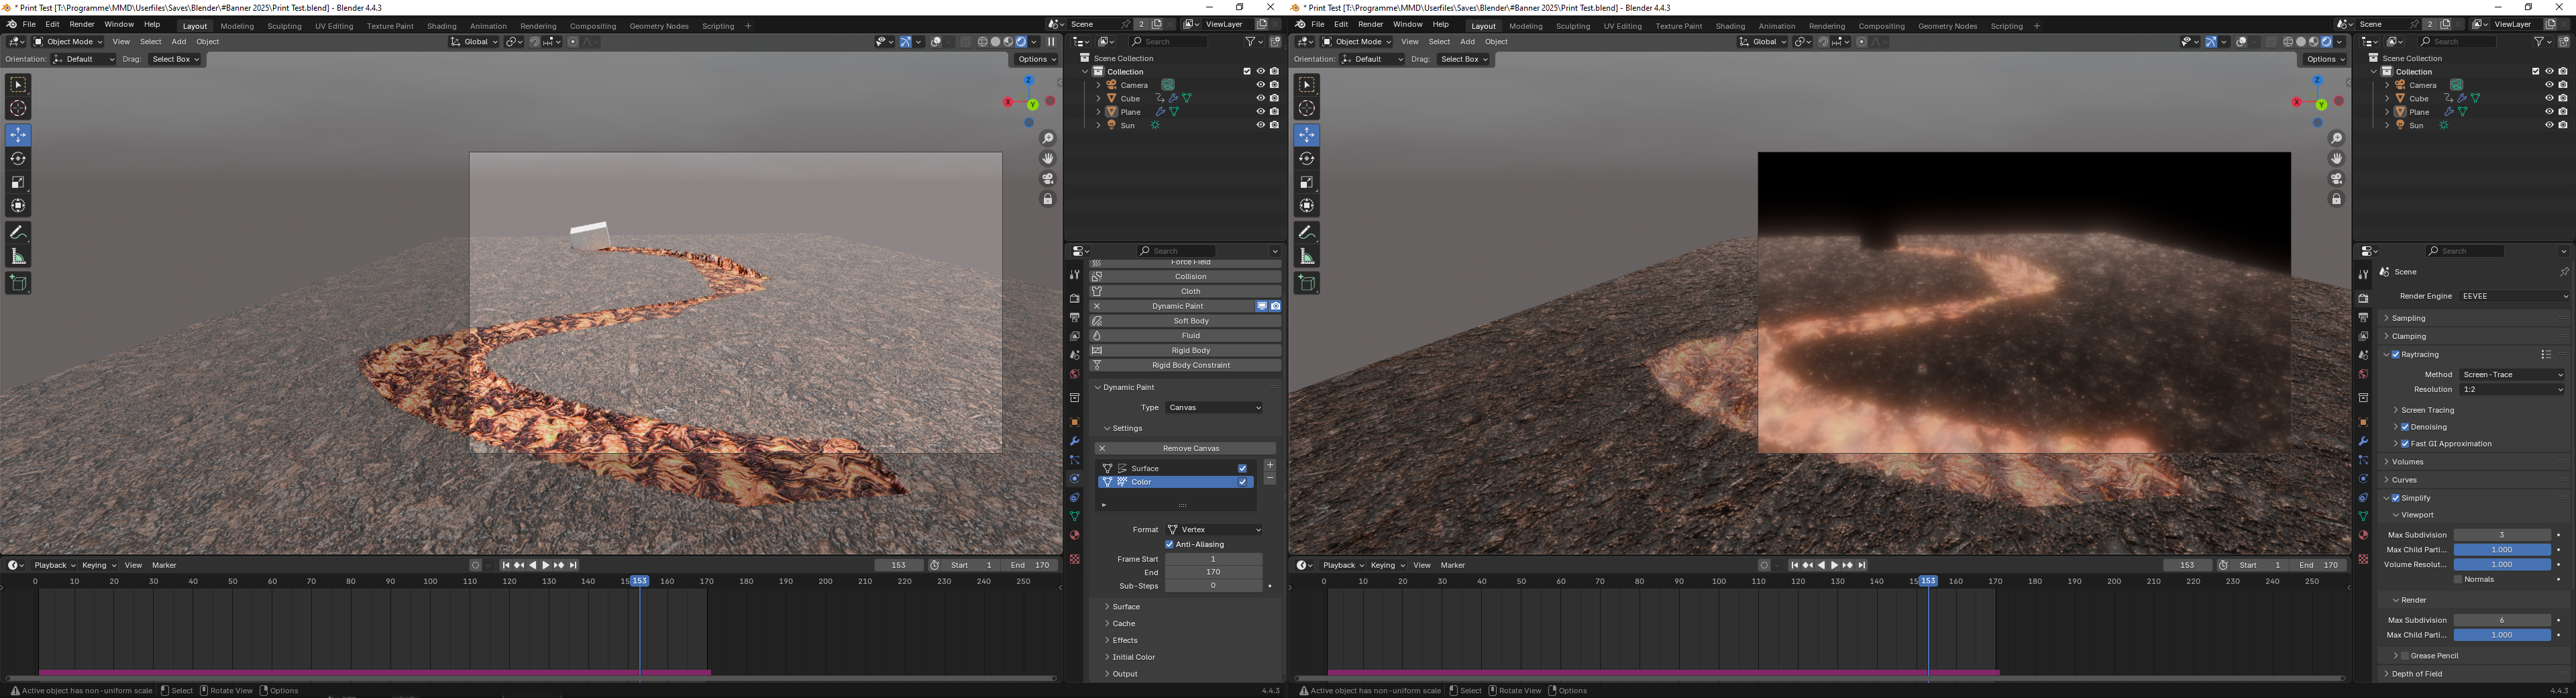Click the Annotate tool in the right viewport
2576x698 pixels.
[x=1306, y=232]
